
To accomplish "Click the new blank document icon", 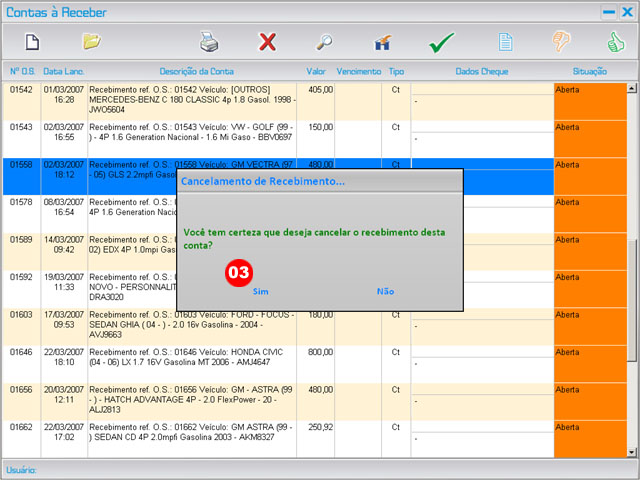I will point(32,42).
